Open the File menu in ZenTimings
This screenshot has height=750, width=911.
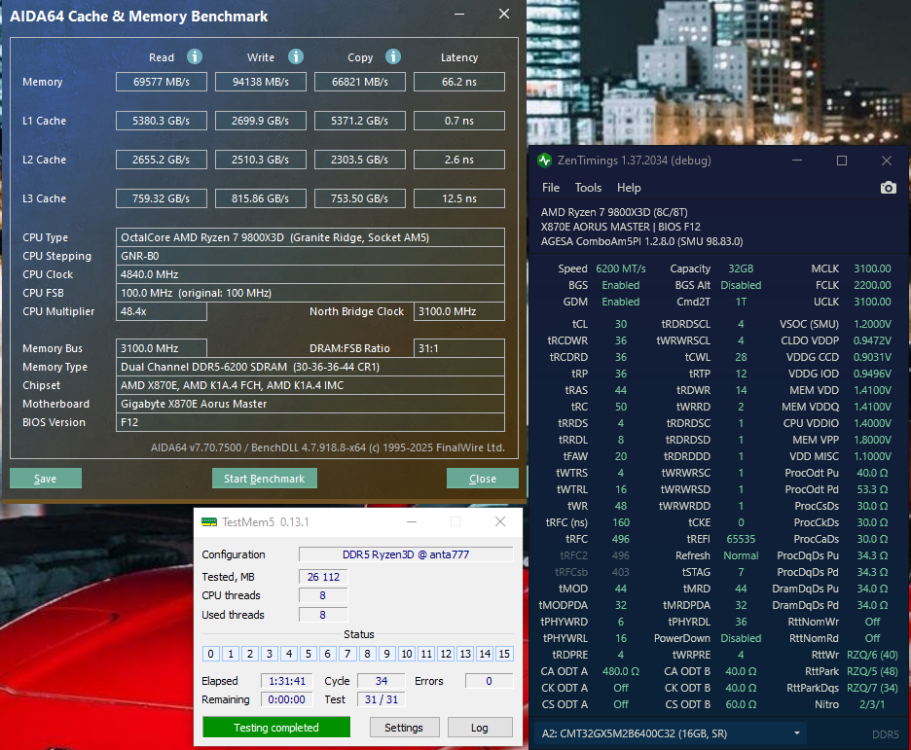tap(551, 188)
